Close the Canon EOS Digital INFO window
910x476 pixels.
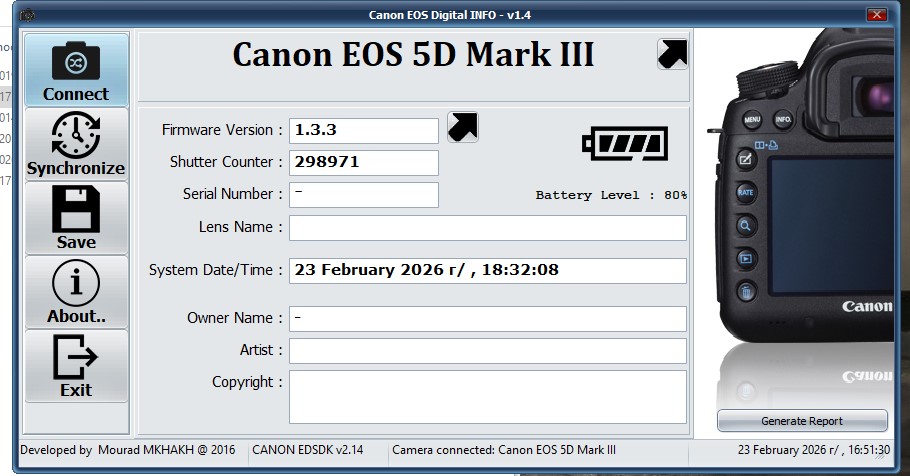(x=876, y=15)
